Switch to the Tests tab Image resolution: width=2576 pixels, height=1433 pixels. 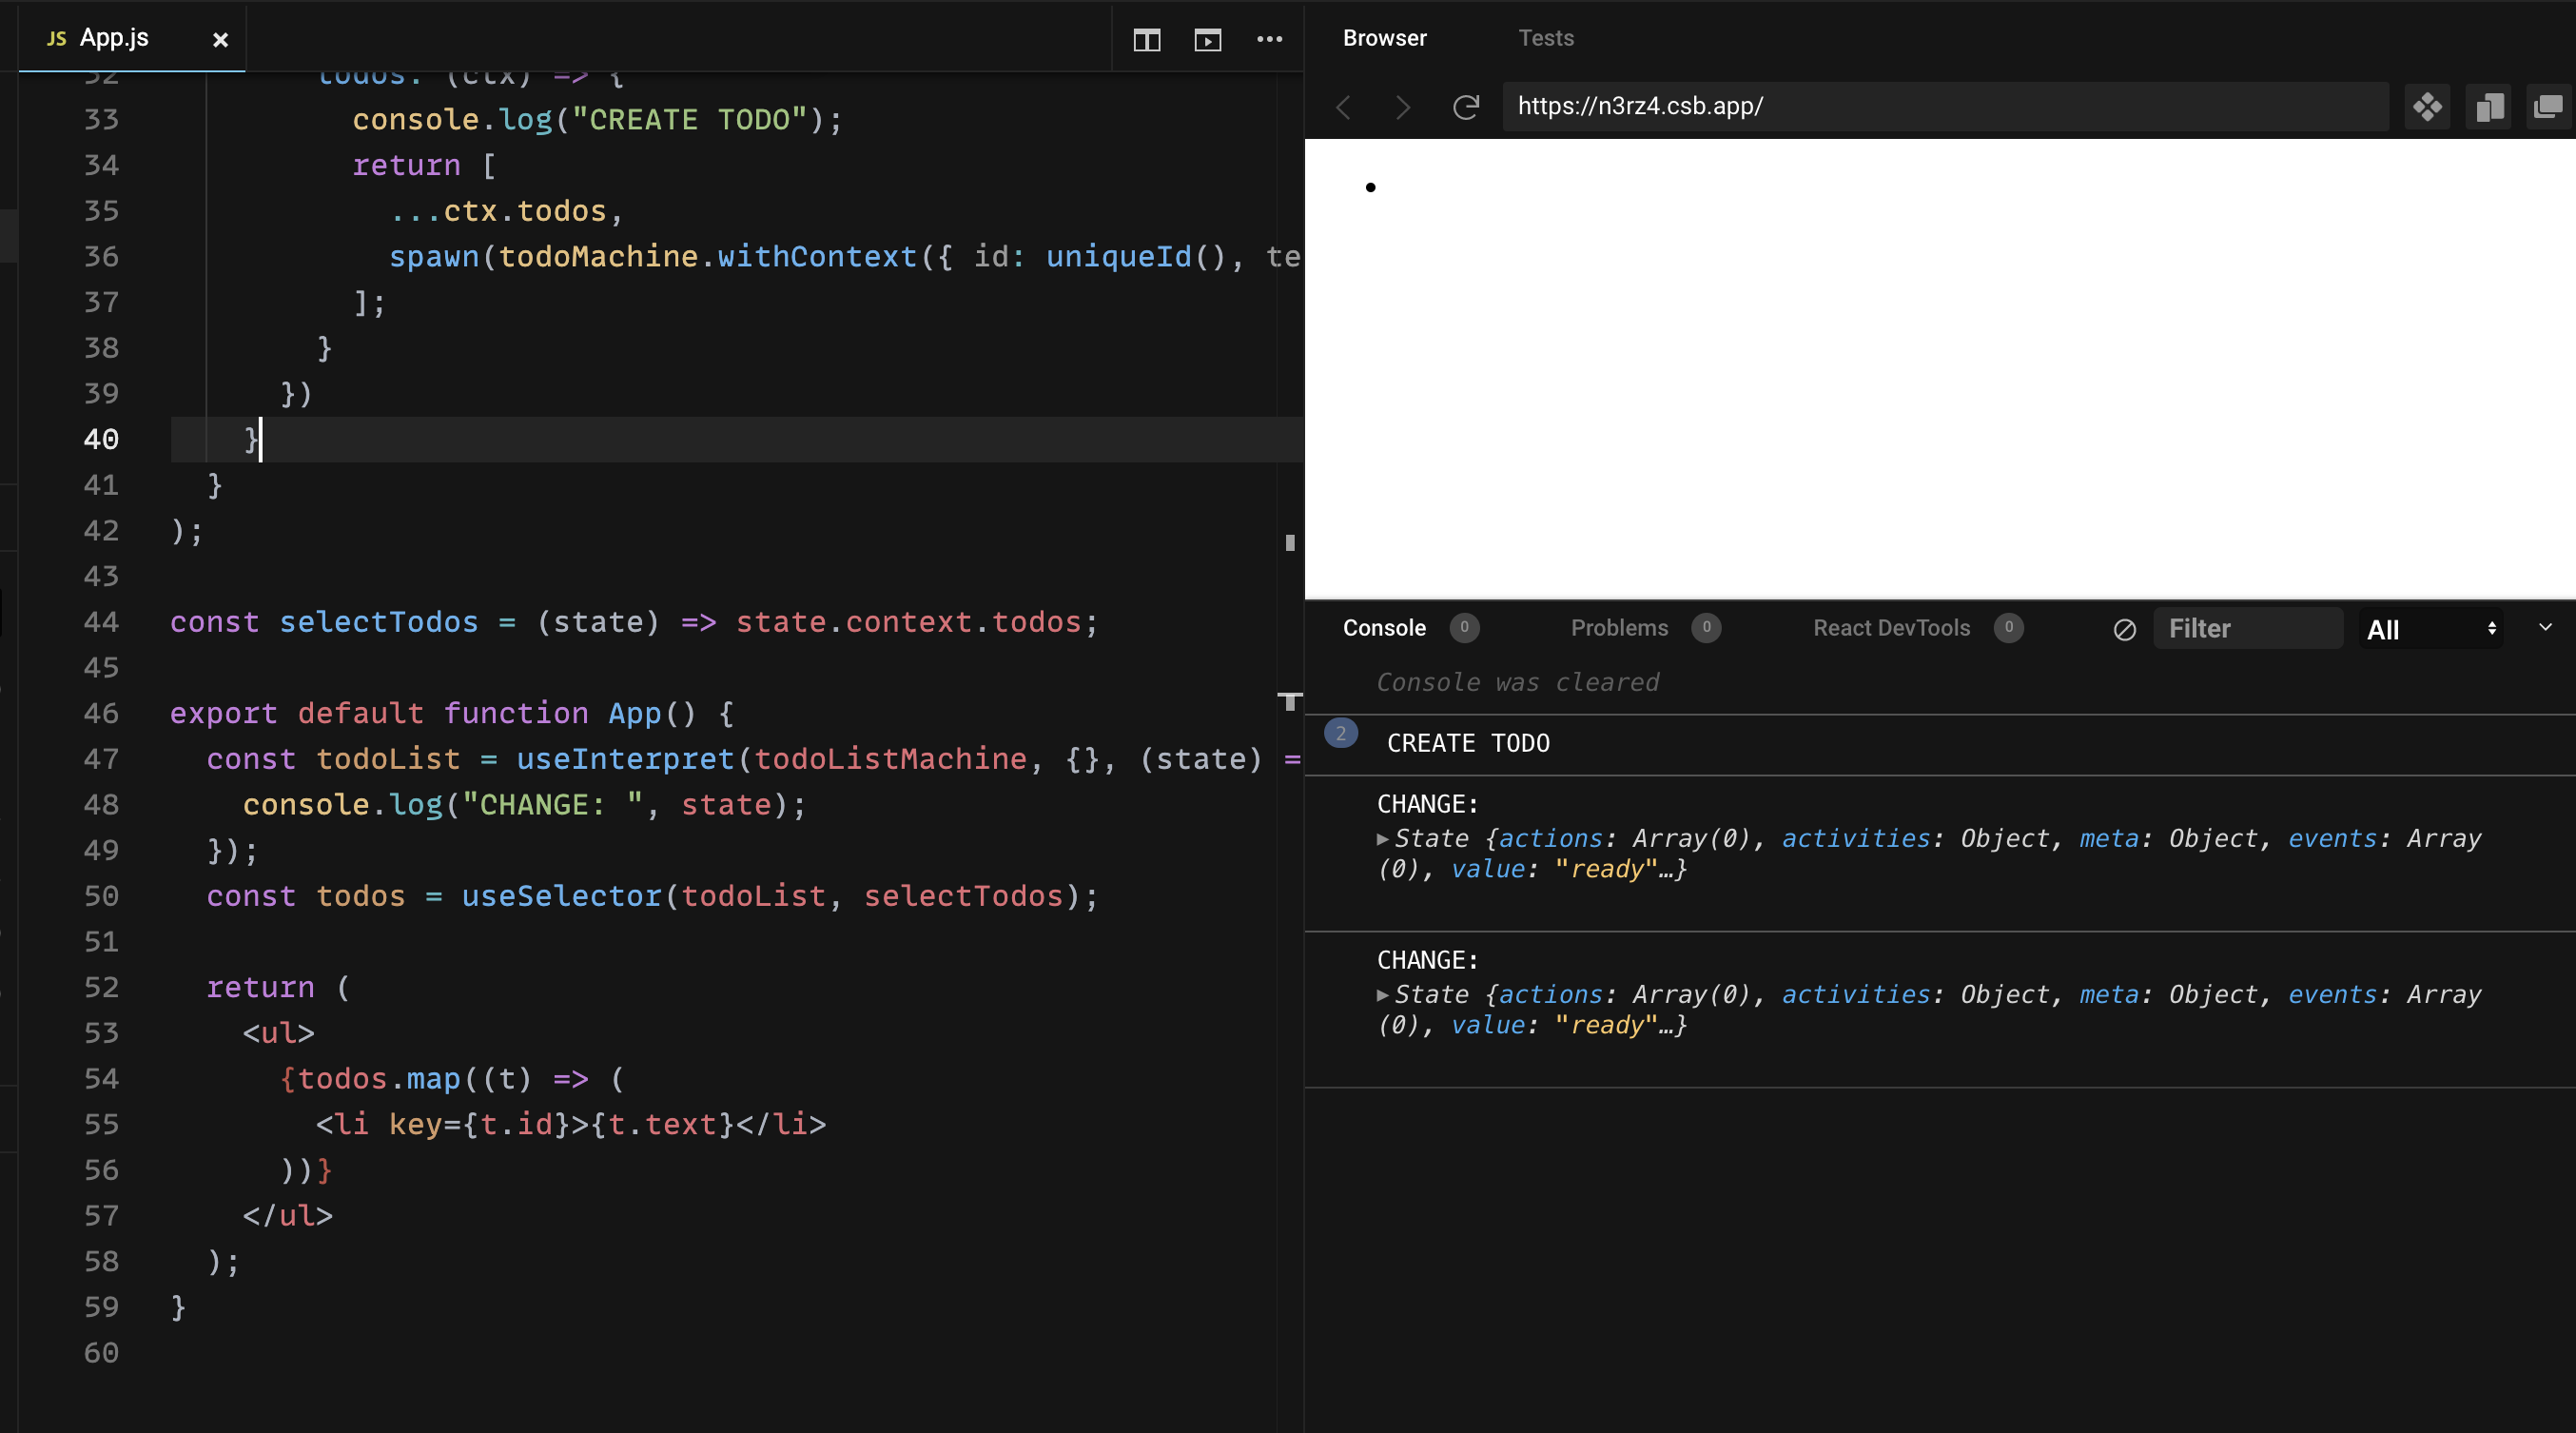1546,38
